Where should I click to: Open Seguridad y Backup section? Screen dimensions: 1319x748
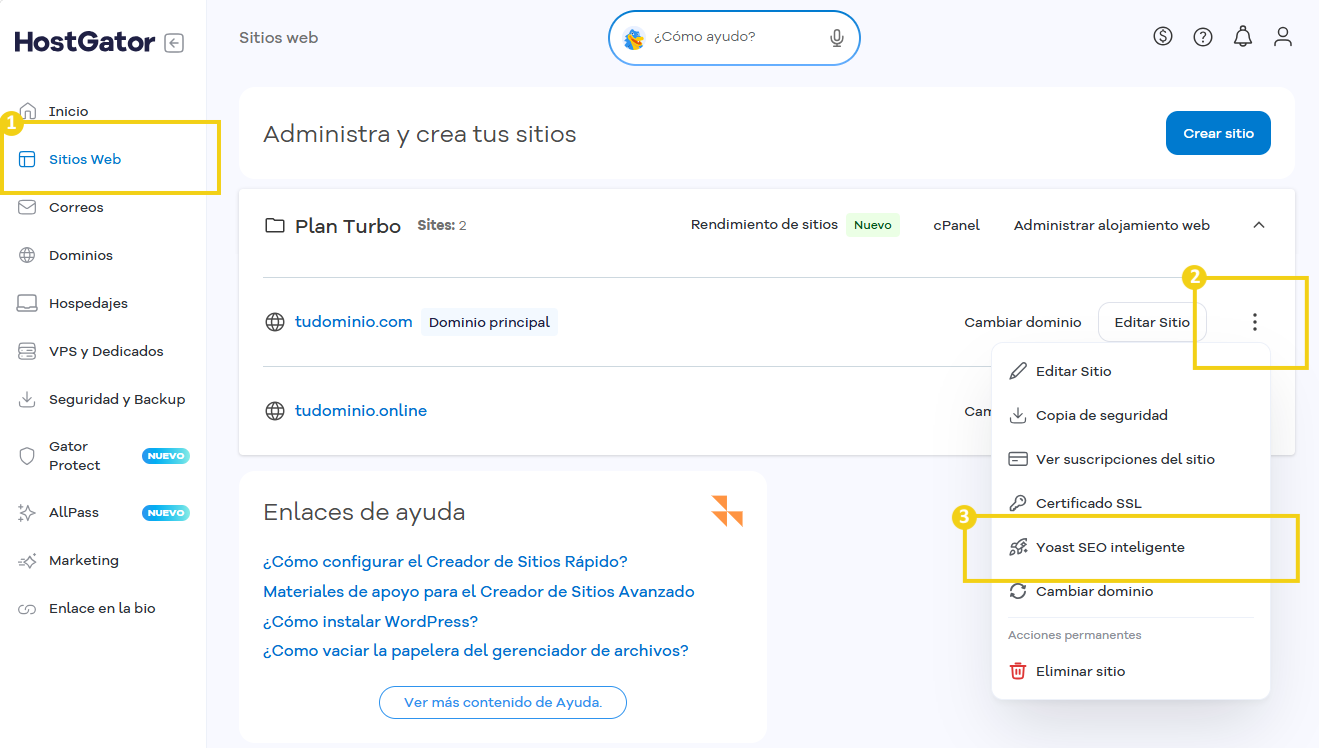click(117, 399)
